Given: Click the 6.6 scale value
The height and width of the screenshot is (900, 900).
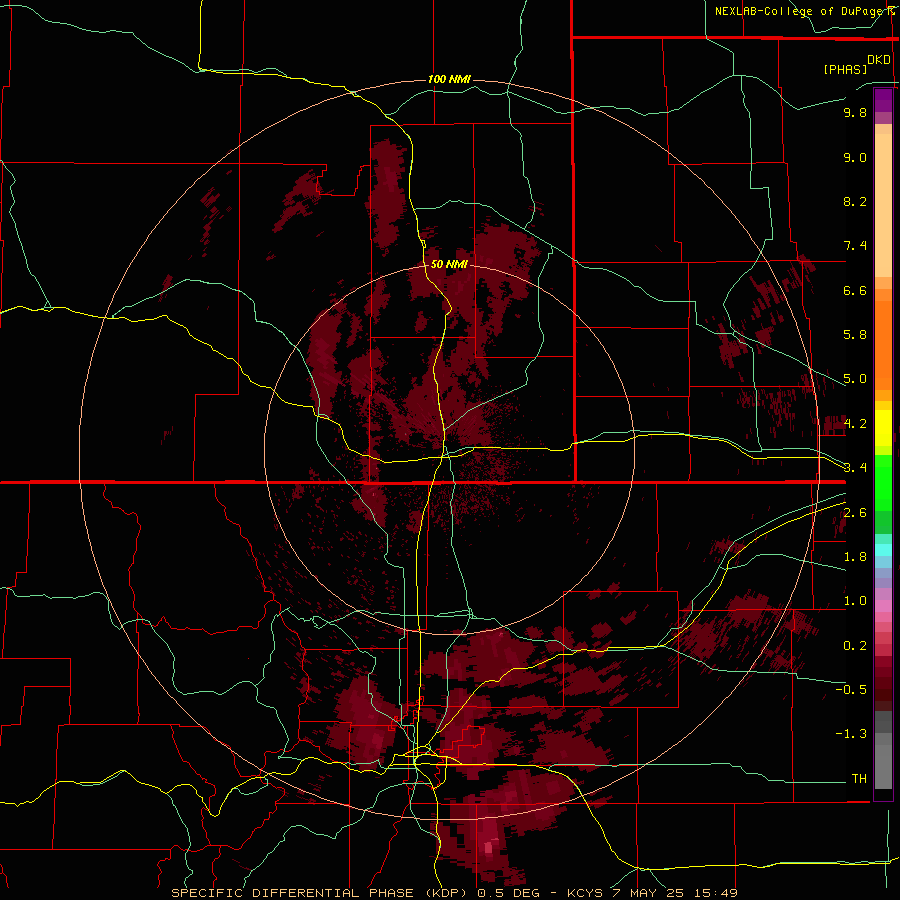Looking at the screenshot, I should 855,290.
